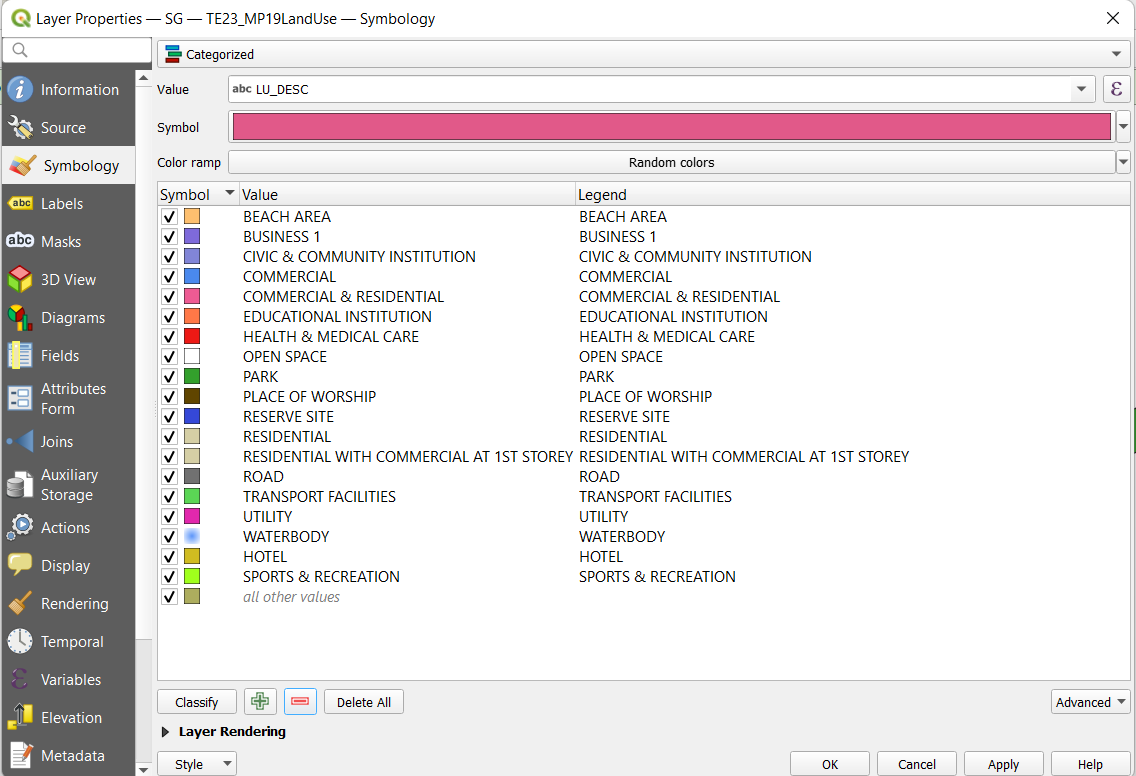Click the pink Symbol color bar
The width and height of the screenshot is (1136, 776).
coord(671,127)
